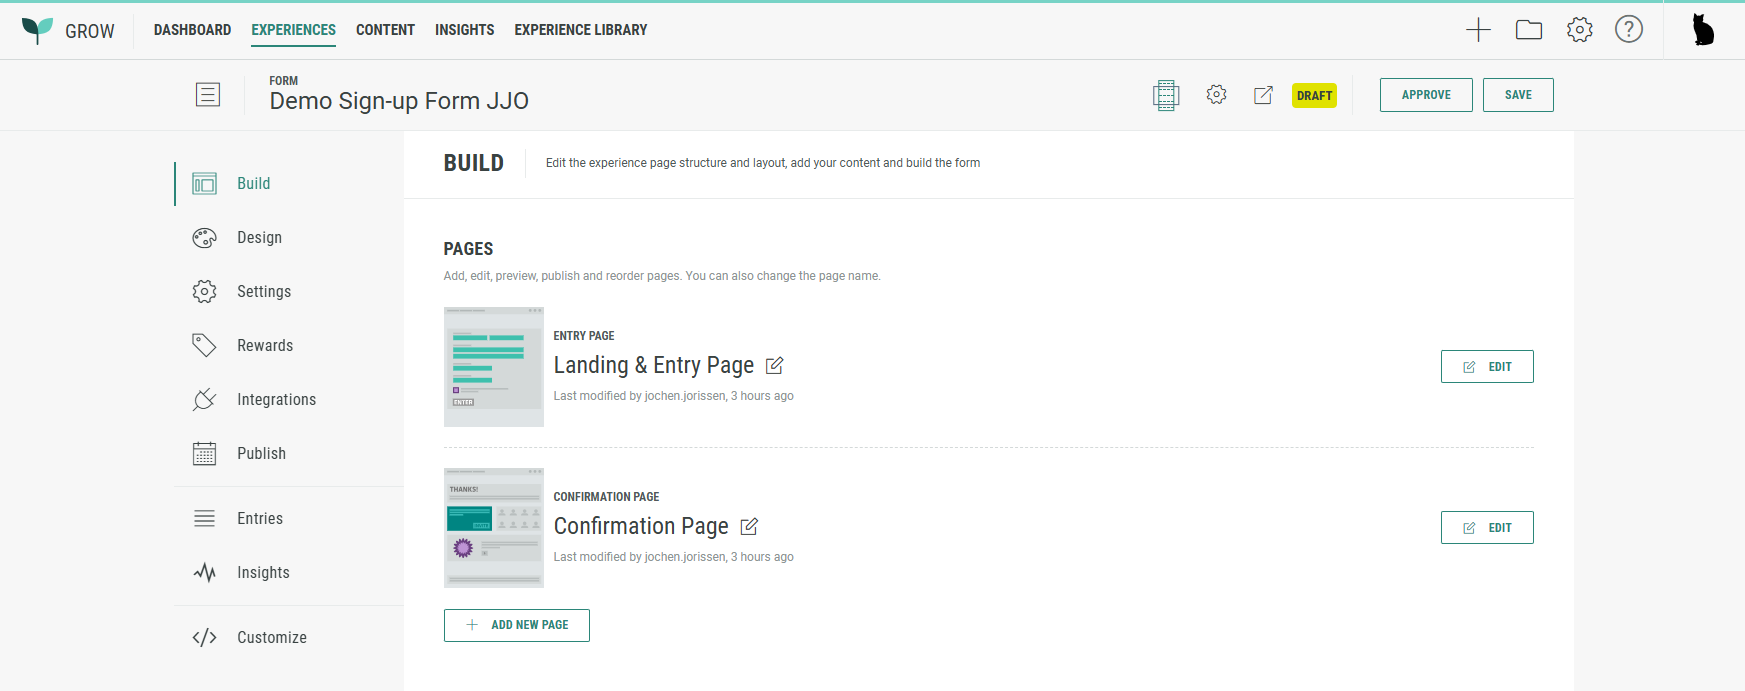The image size is (1745, 691).
Task: Click the GROW logo icon
Action: 38,30
